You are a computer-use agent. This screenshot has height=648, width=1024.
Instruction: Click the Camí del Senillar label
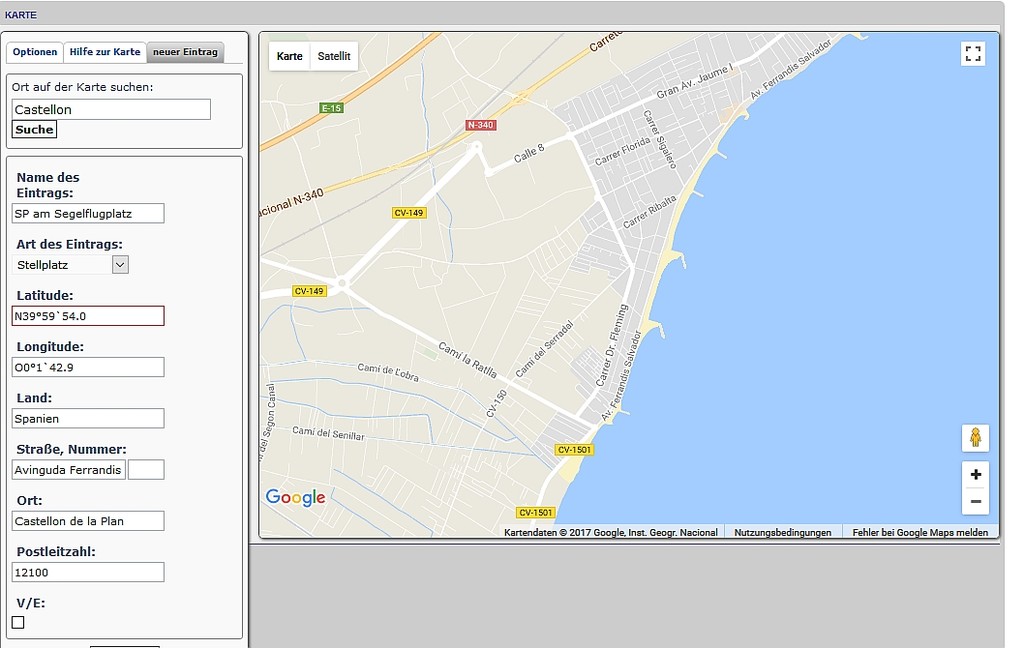point(328,433)
